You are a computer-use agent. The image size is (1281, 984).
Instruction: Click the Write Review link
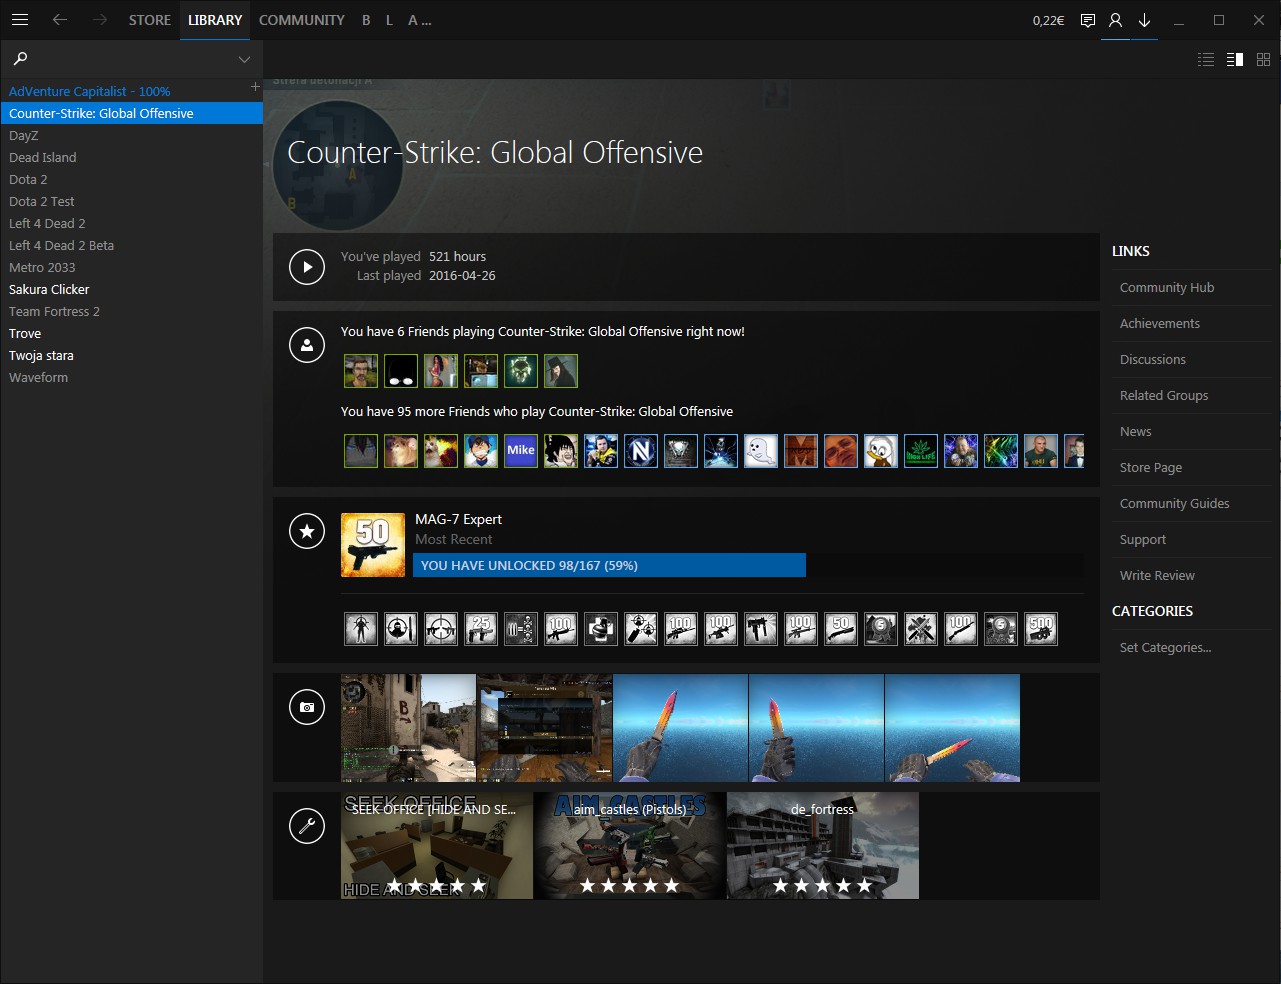click(1157, 576)
